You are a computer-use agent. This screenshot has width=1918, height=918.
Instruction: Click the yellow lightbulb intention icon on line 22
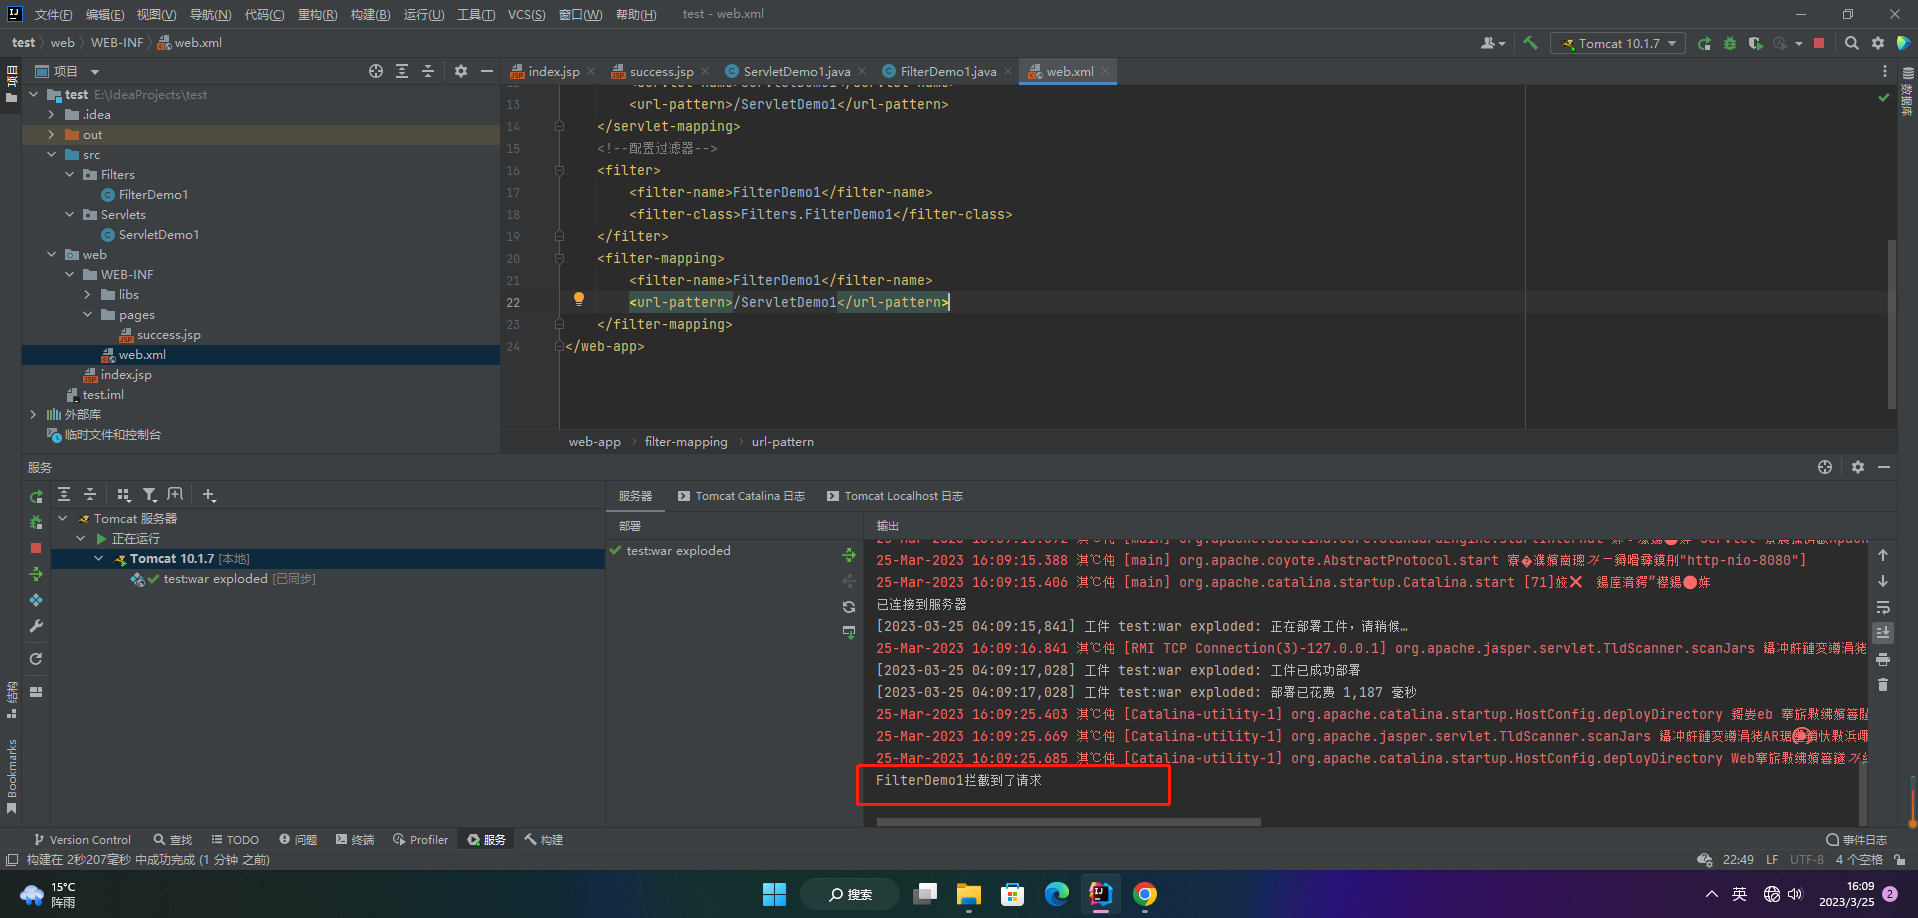coord(578,299)
